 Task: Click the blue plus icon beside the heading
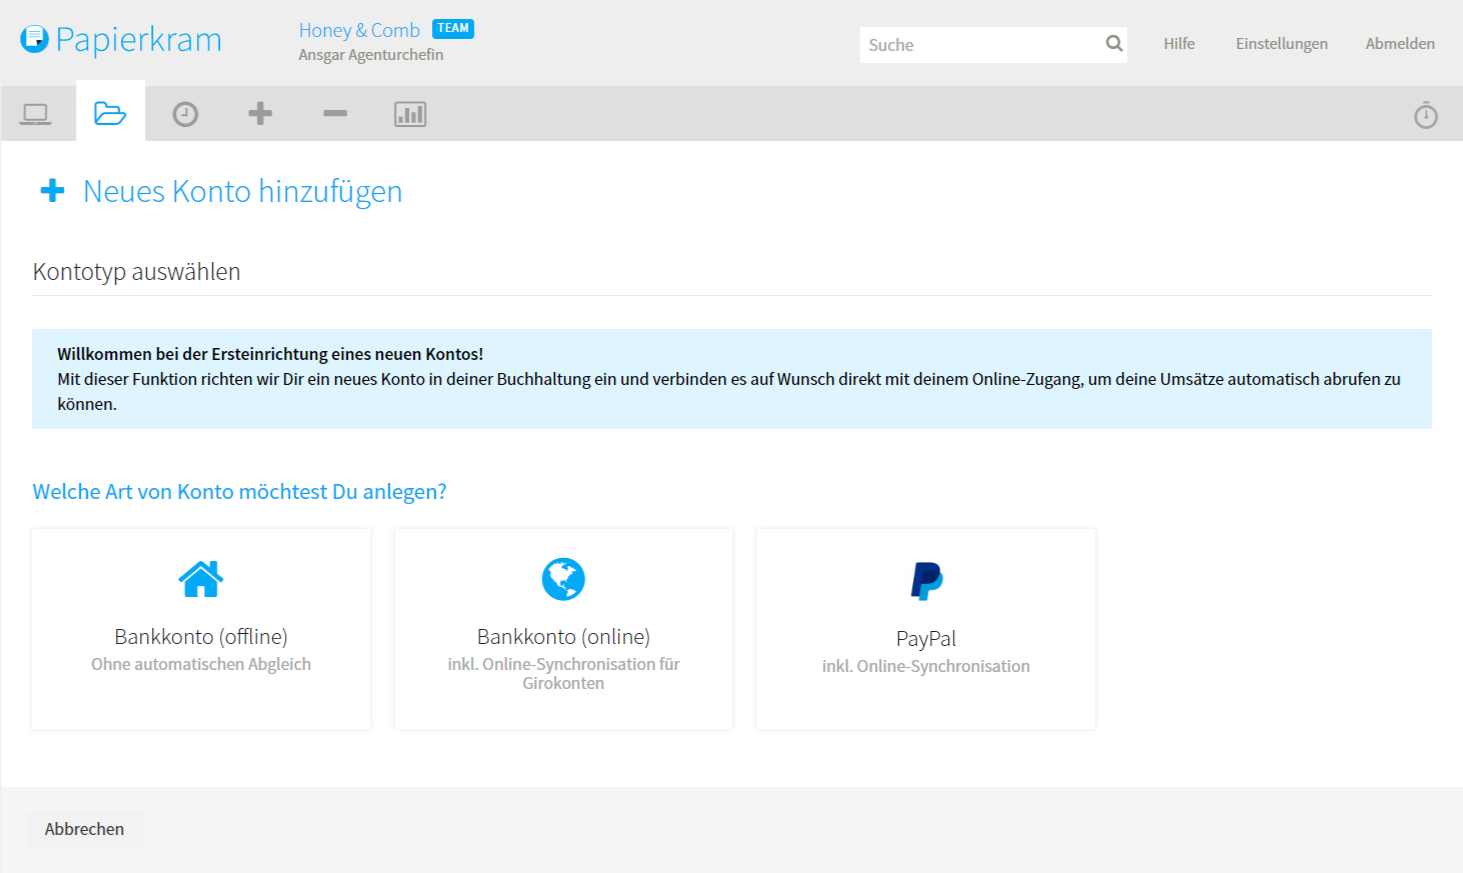click(52, 190)
